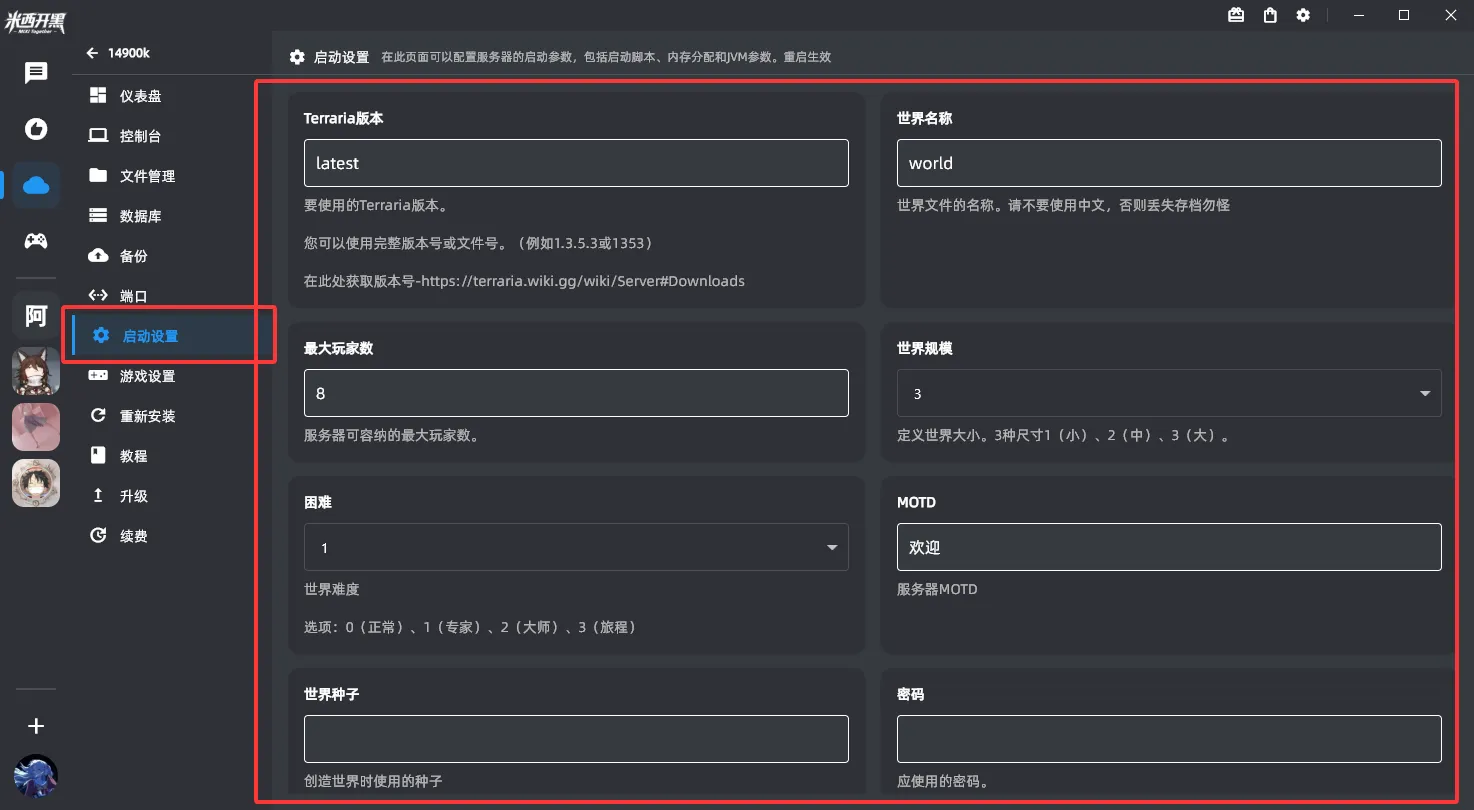Click the 14900k server name label

(129, 53)
